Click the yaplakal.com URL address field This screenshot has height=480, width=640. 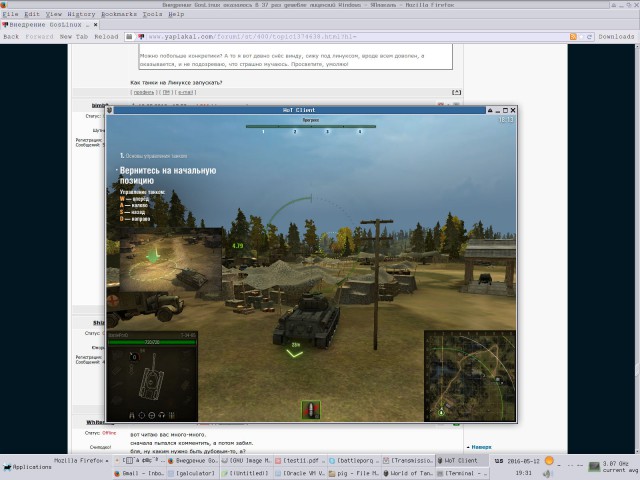coord(355,37)
